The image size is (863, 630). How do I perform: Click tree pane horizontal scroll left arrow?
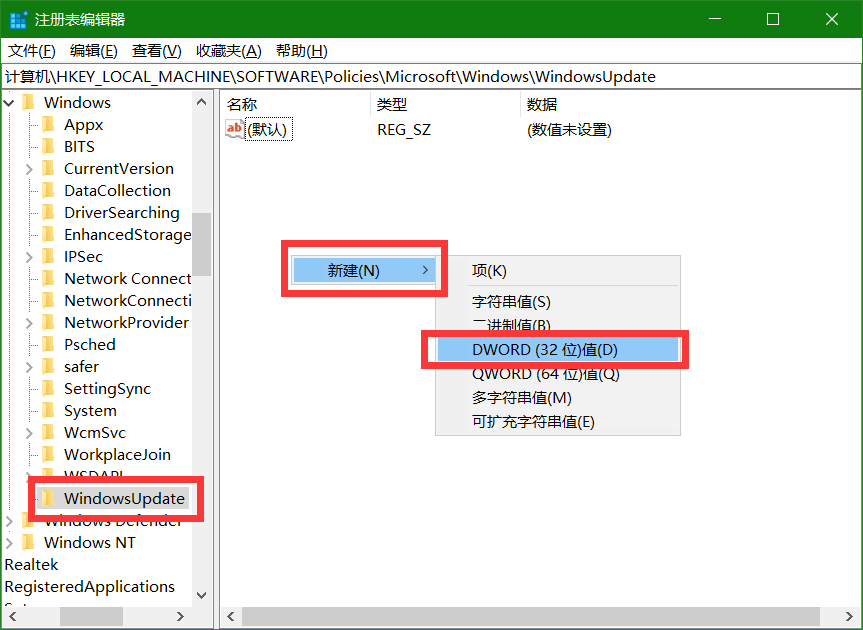(13, 616)
